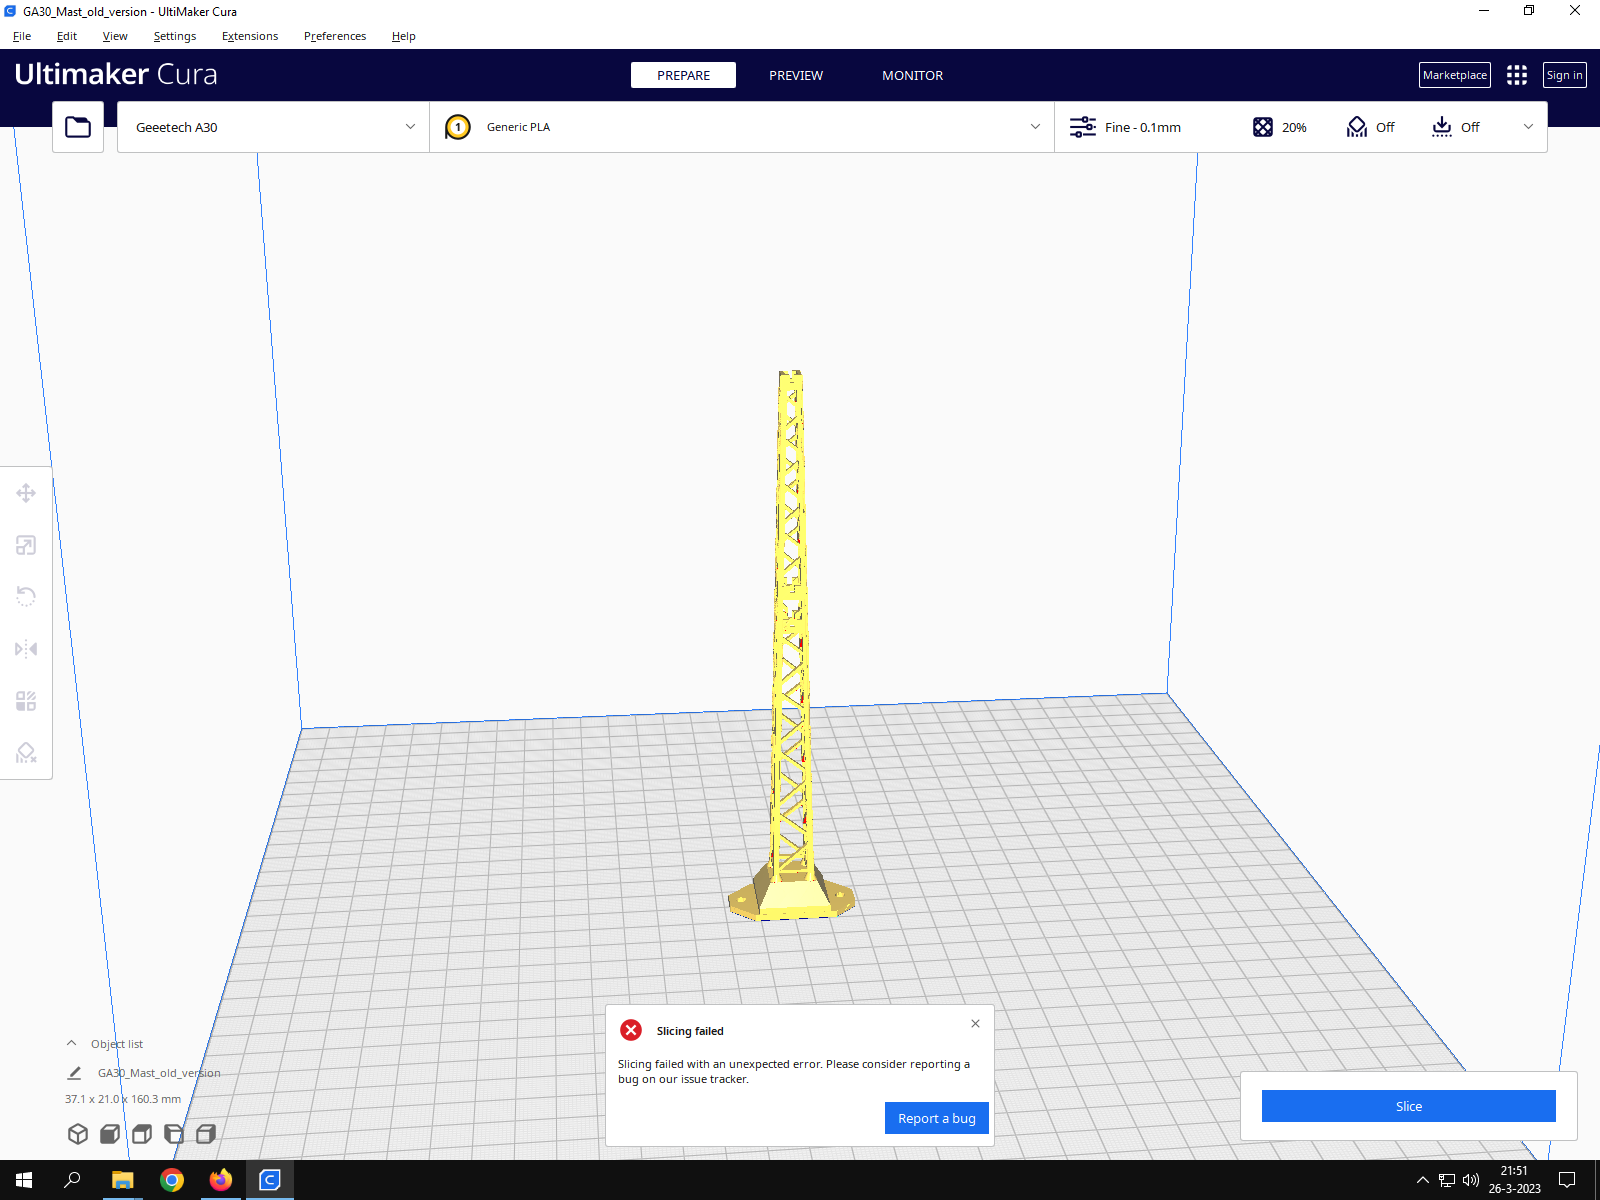The height and width of the screenshot is (1200, 1600).
Task: Select the Support Blocker tool
Action: [26, 753]
